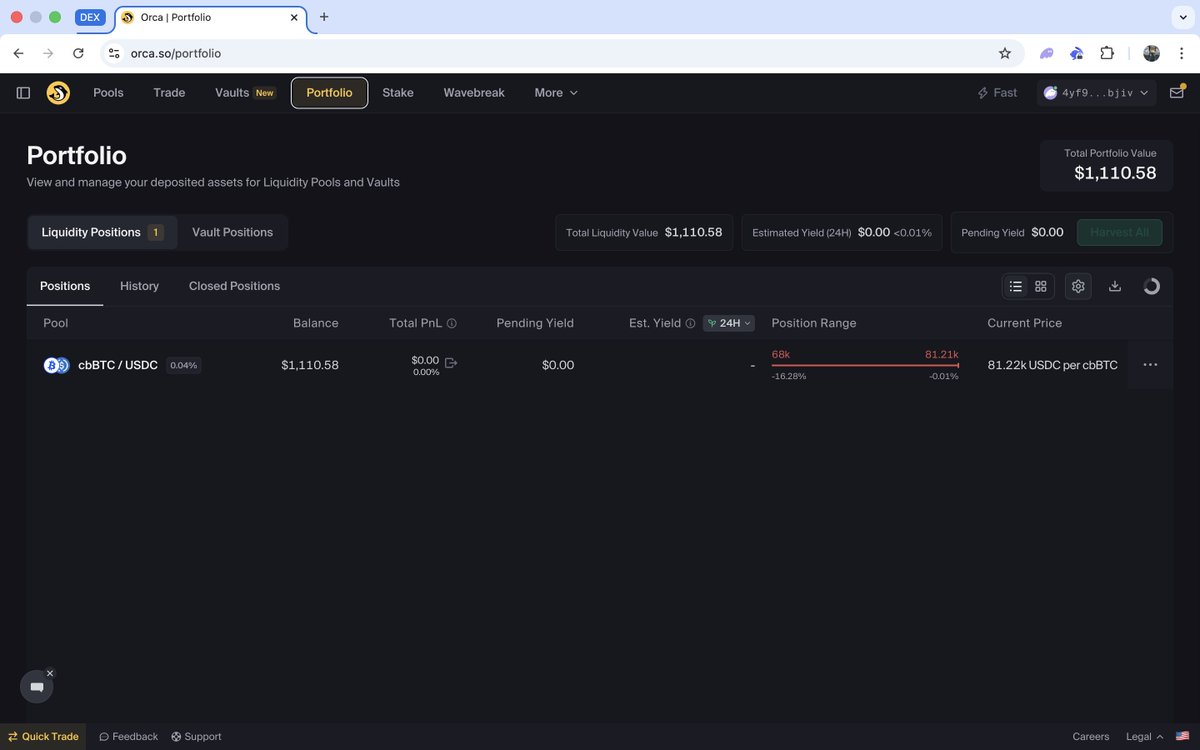Select the Portfolio nav item
Image resolution: width=1200 pixels, height=750 pixels.
click(329, 93)
